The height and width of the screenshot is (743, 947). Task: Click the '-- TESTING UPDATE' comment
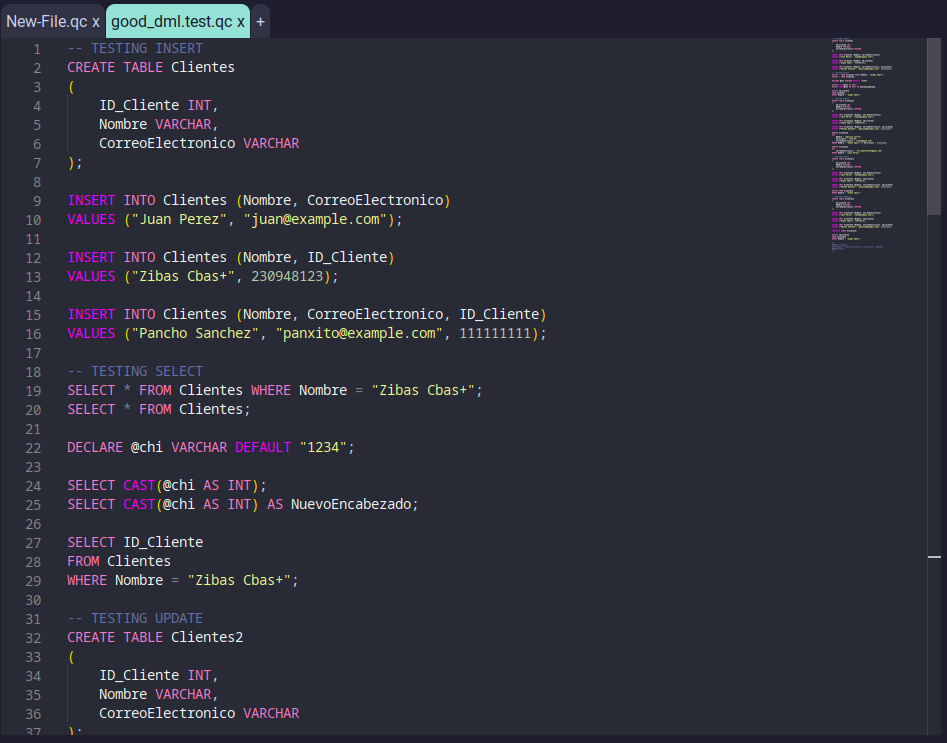pyautogui.click(x=135, y=618)
